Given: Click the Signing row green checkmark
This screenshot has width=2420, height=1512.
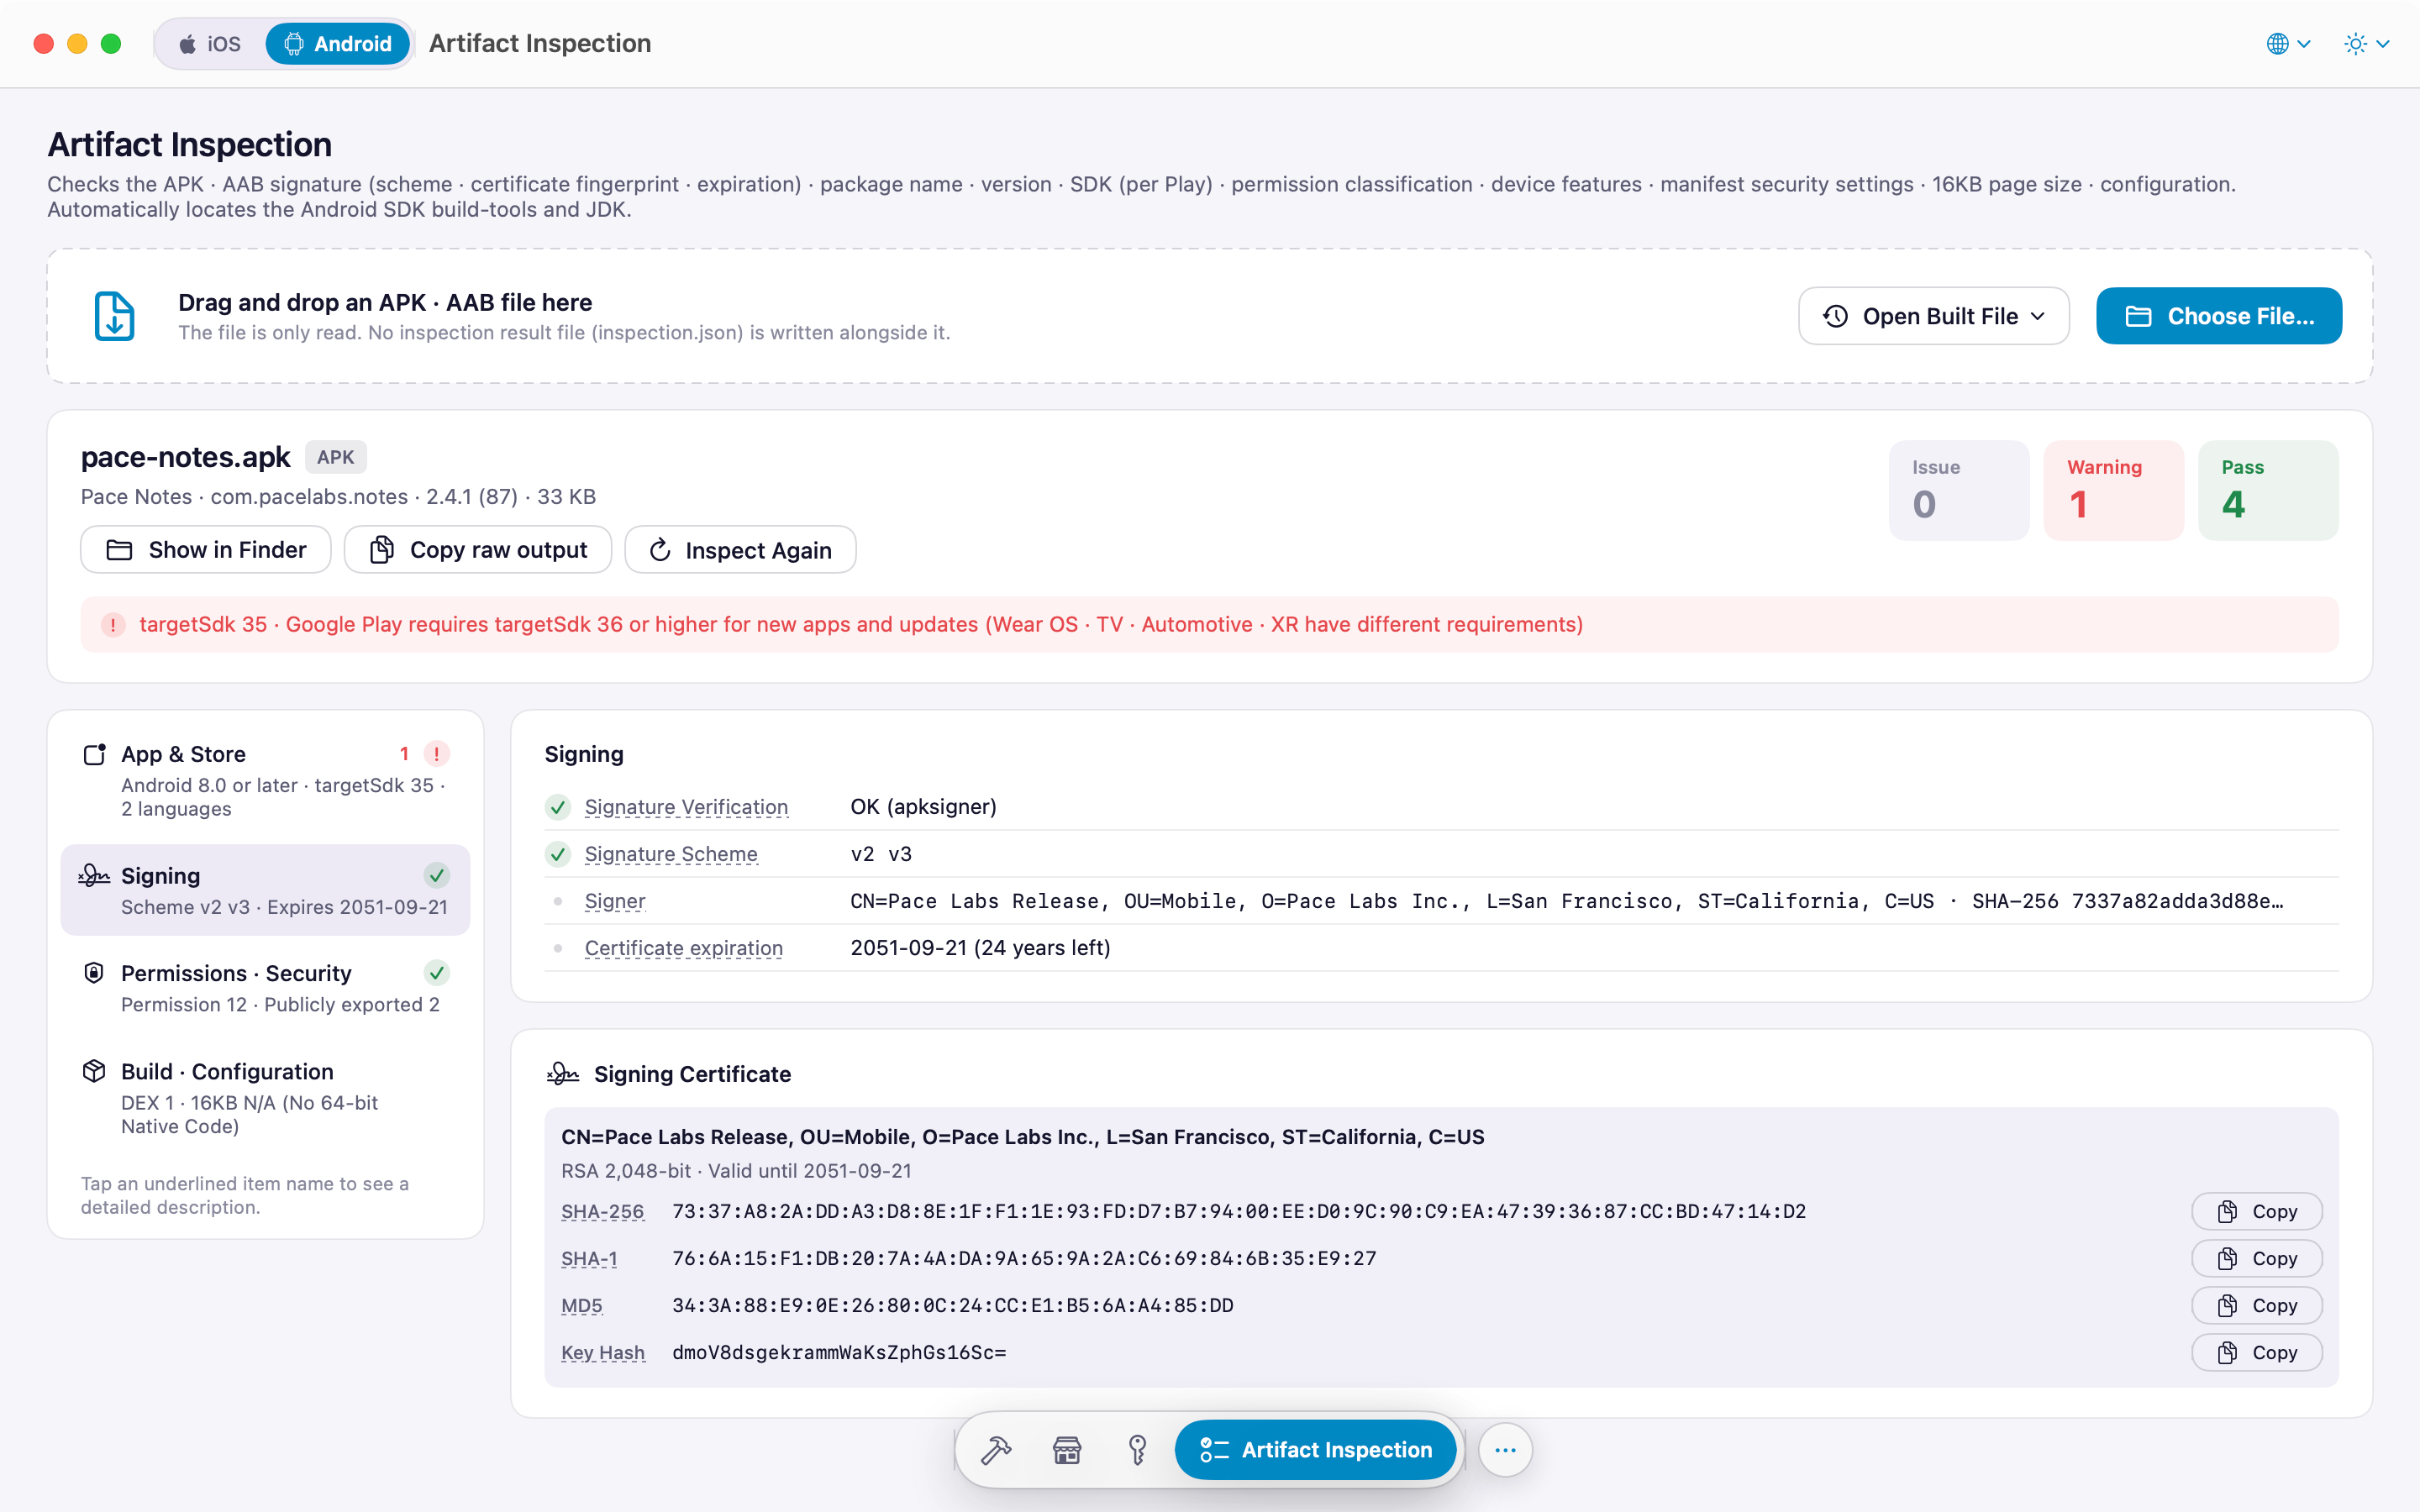Looking at the screenshot, I should pyautogui.click(x=436, y=876).
